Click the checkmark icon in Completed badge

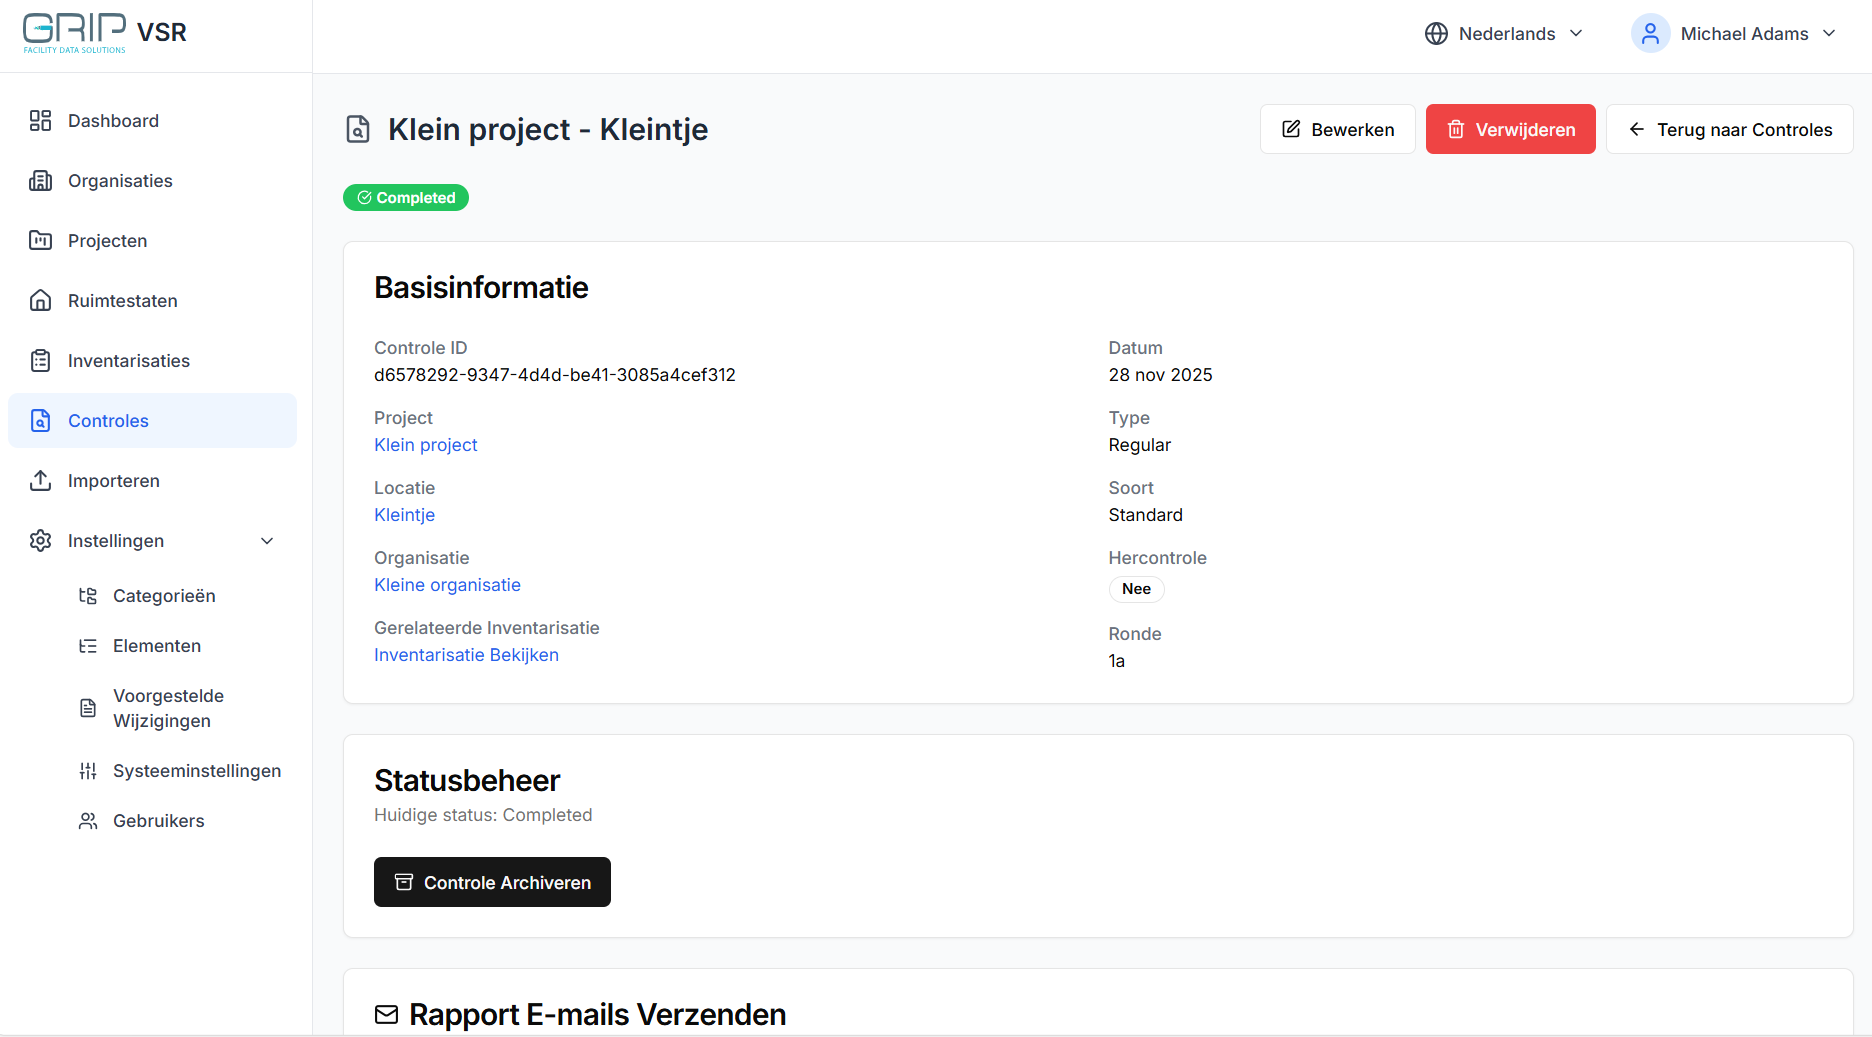pyautogui.click(x=364, y=198)
